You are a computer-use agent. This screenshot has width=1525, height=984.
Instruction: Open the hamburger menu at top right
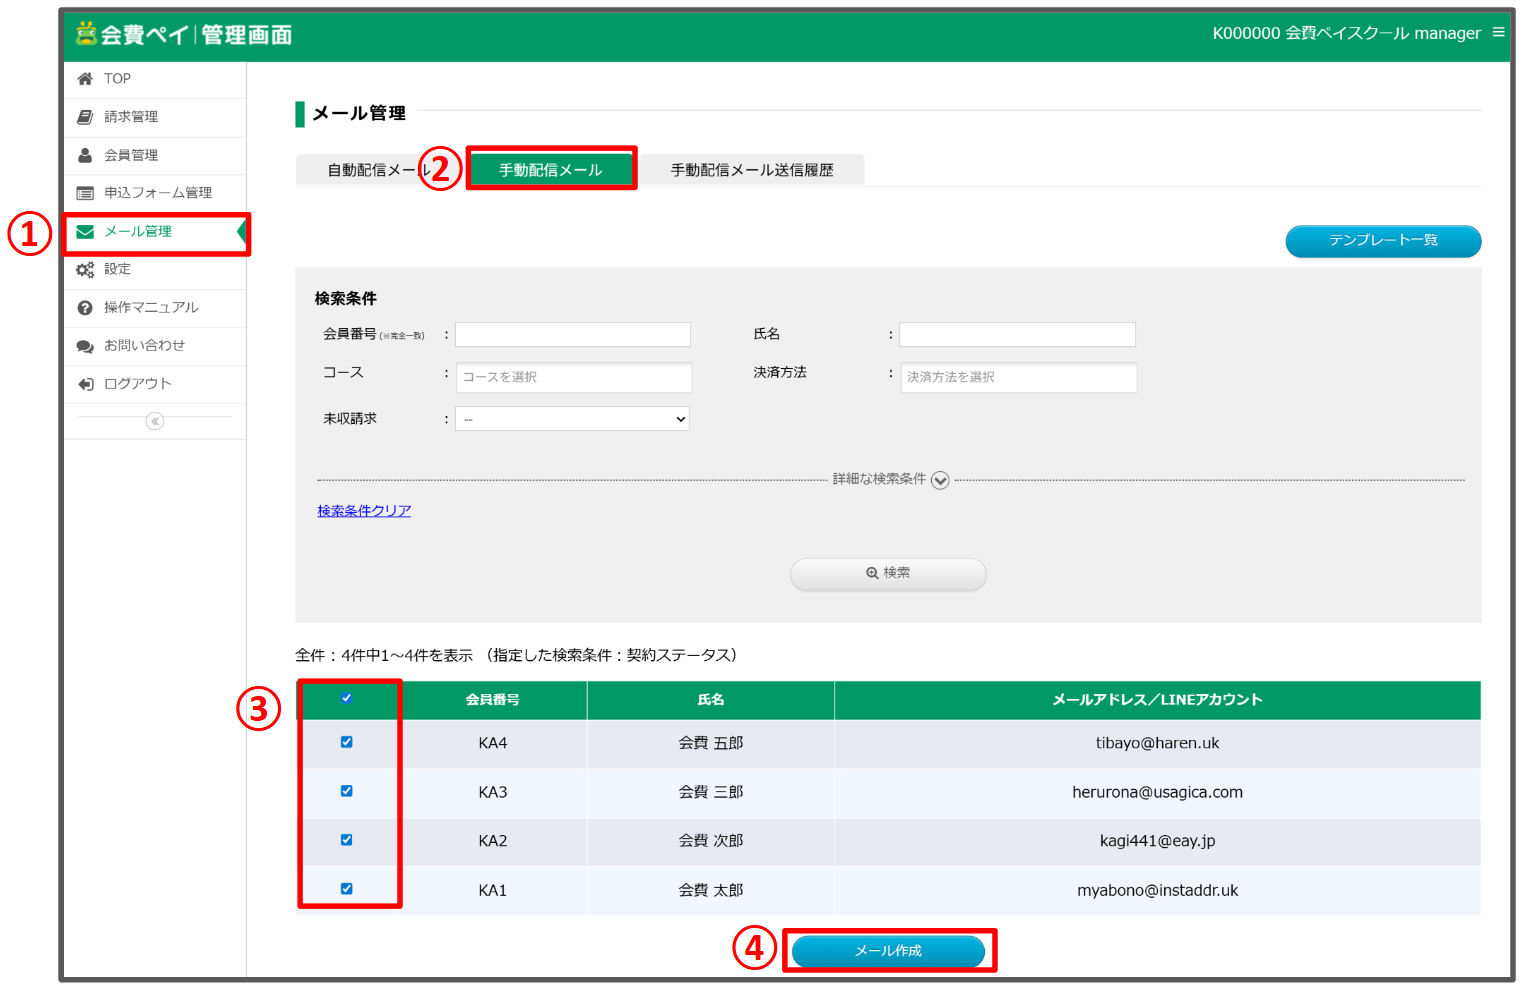(x=1498, y=32)
